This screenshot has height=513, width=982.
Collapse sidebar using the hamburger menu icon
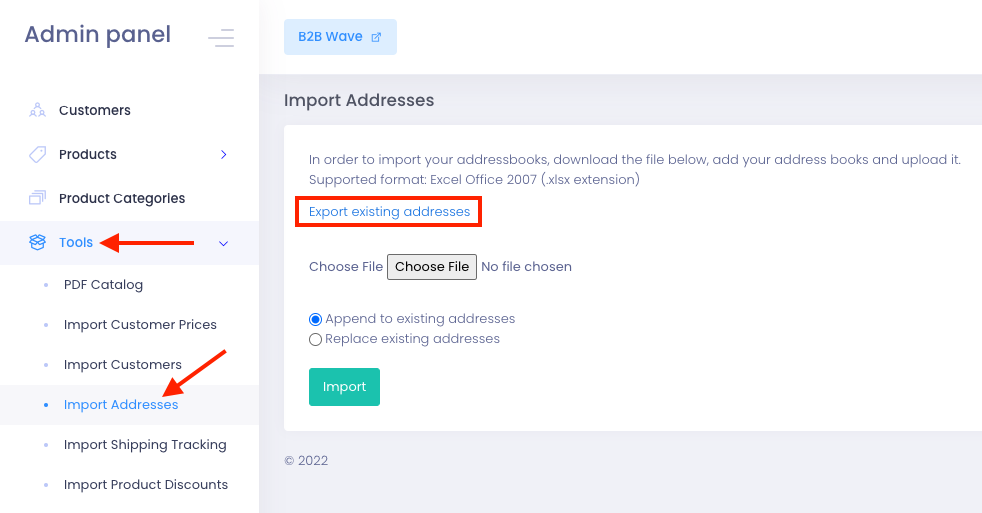point(221,38)
